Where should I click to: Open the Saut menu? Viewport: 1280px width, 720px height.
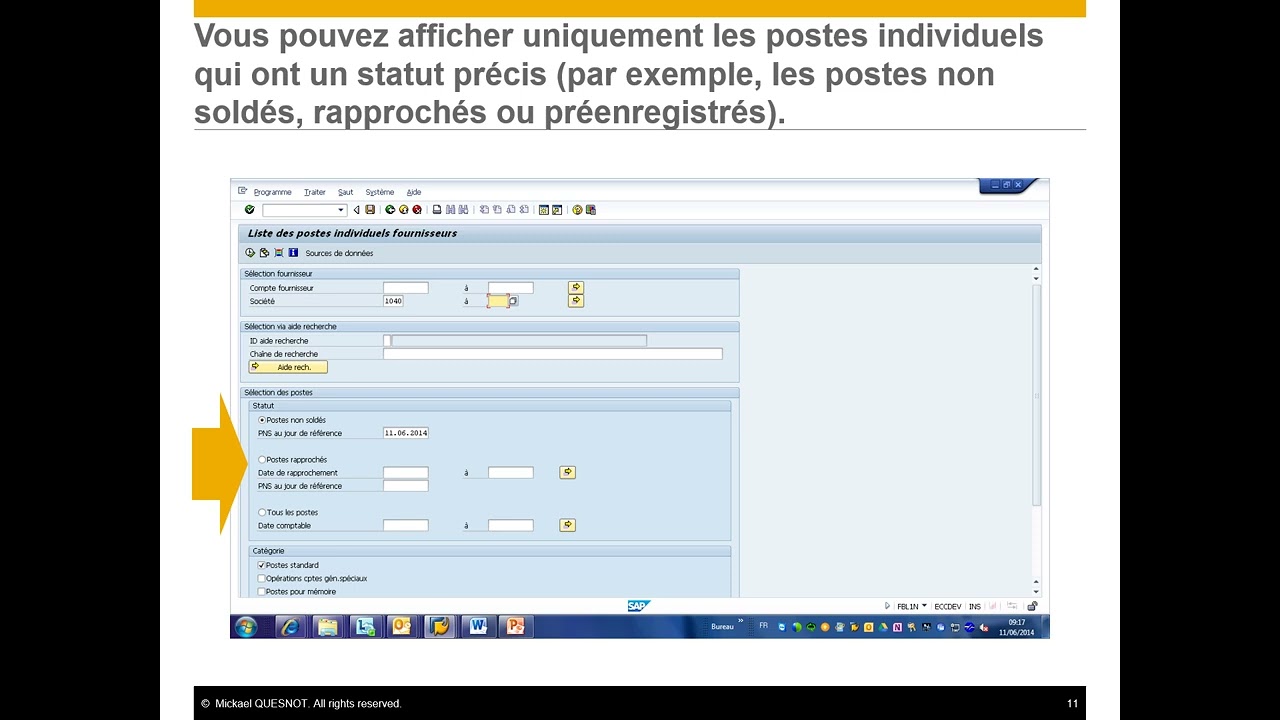pos(345,192)
